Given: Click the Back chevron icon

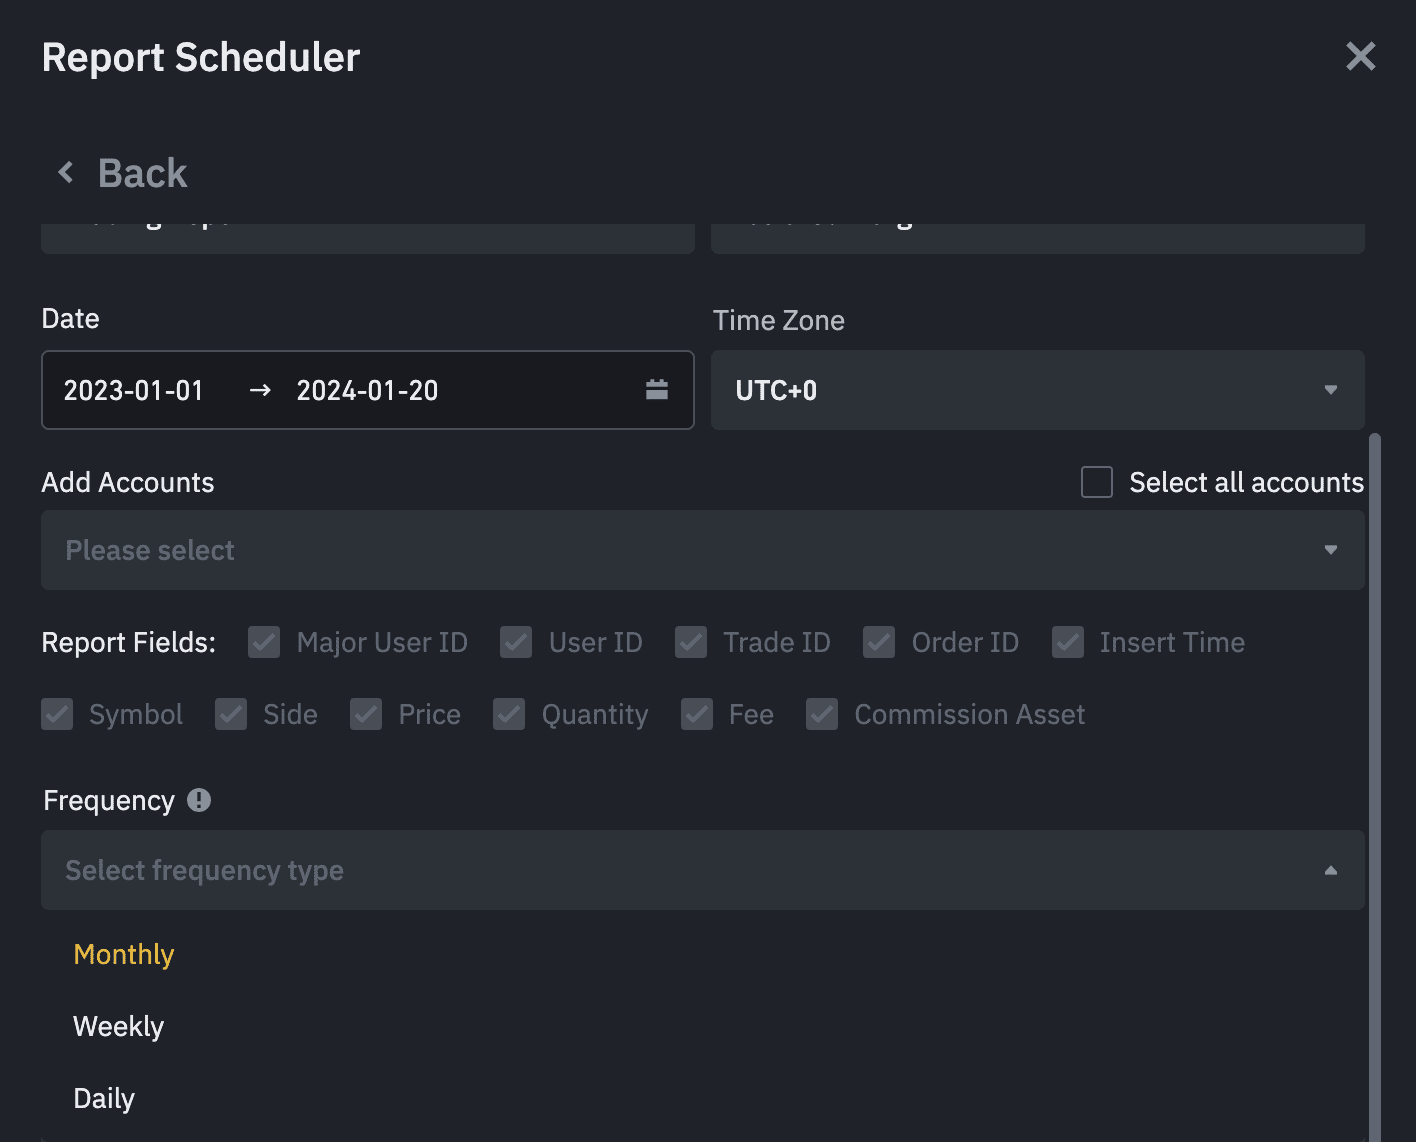Looking at the screenshot, I should pos(66,173).
